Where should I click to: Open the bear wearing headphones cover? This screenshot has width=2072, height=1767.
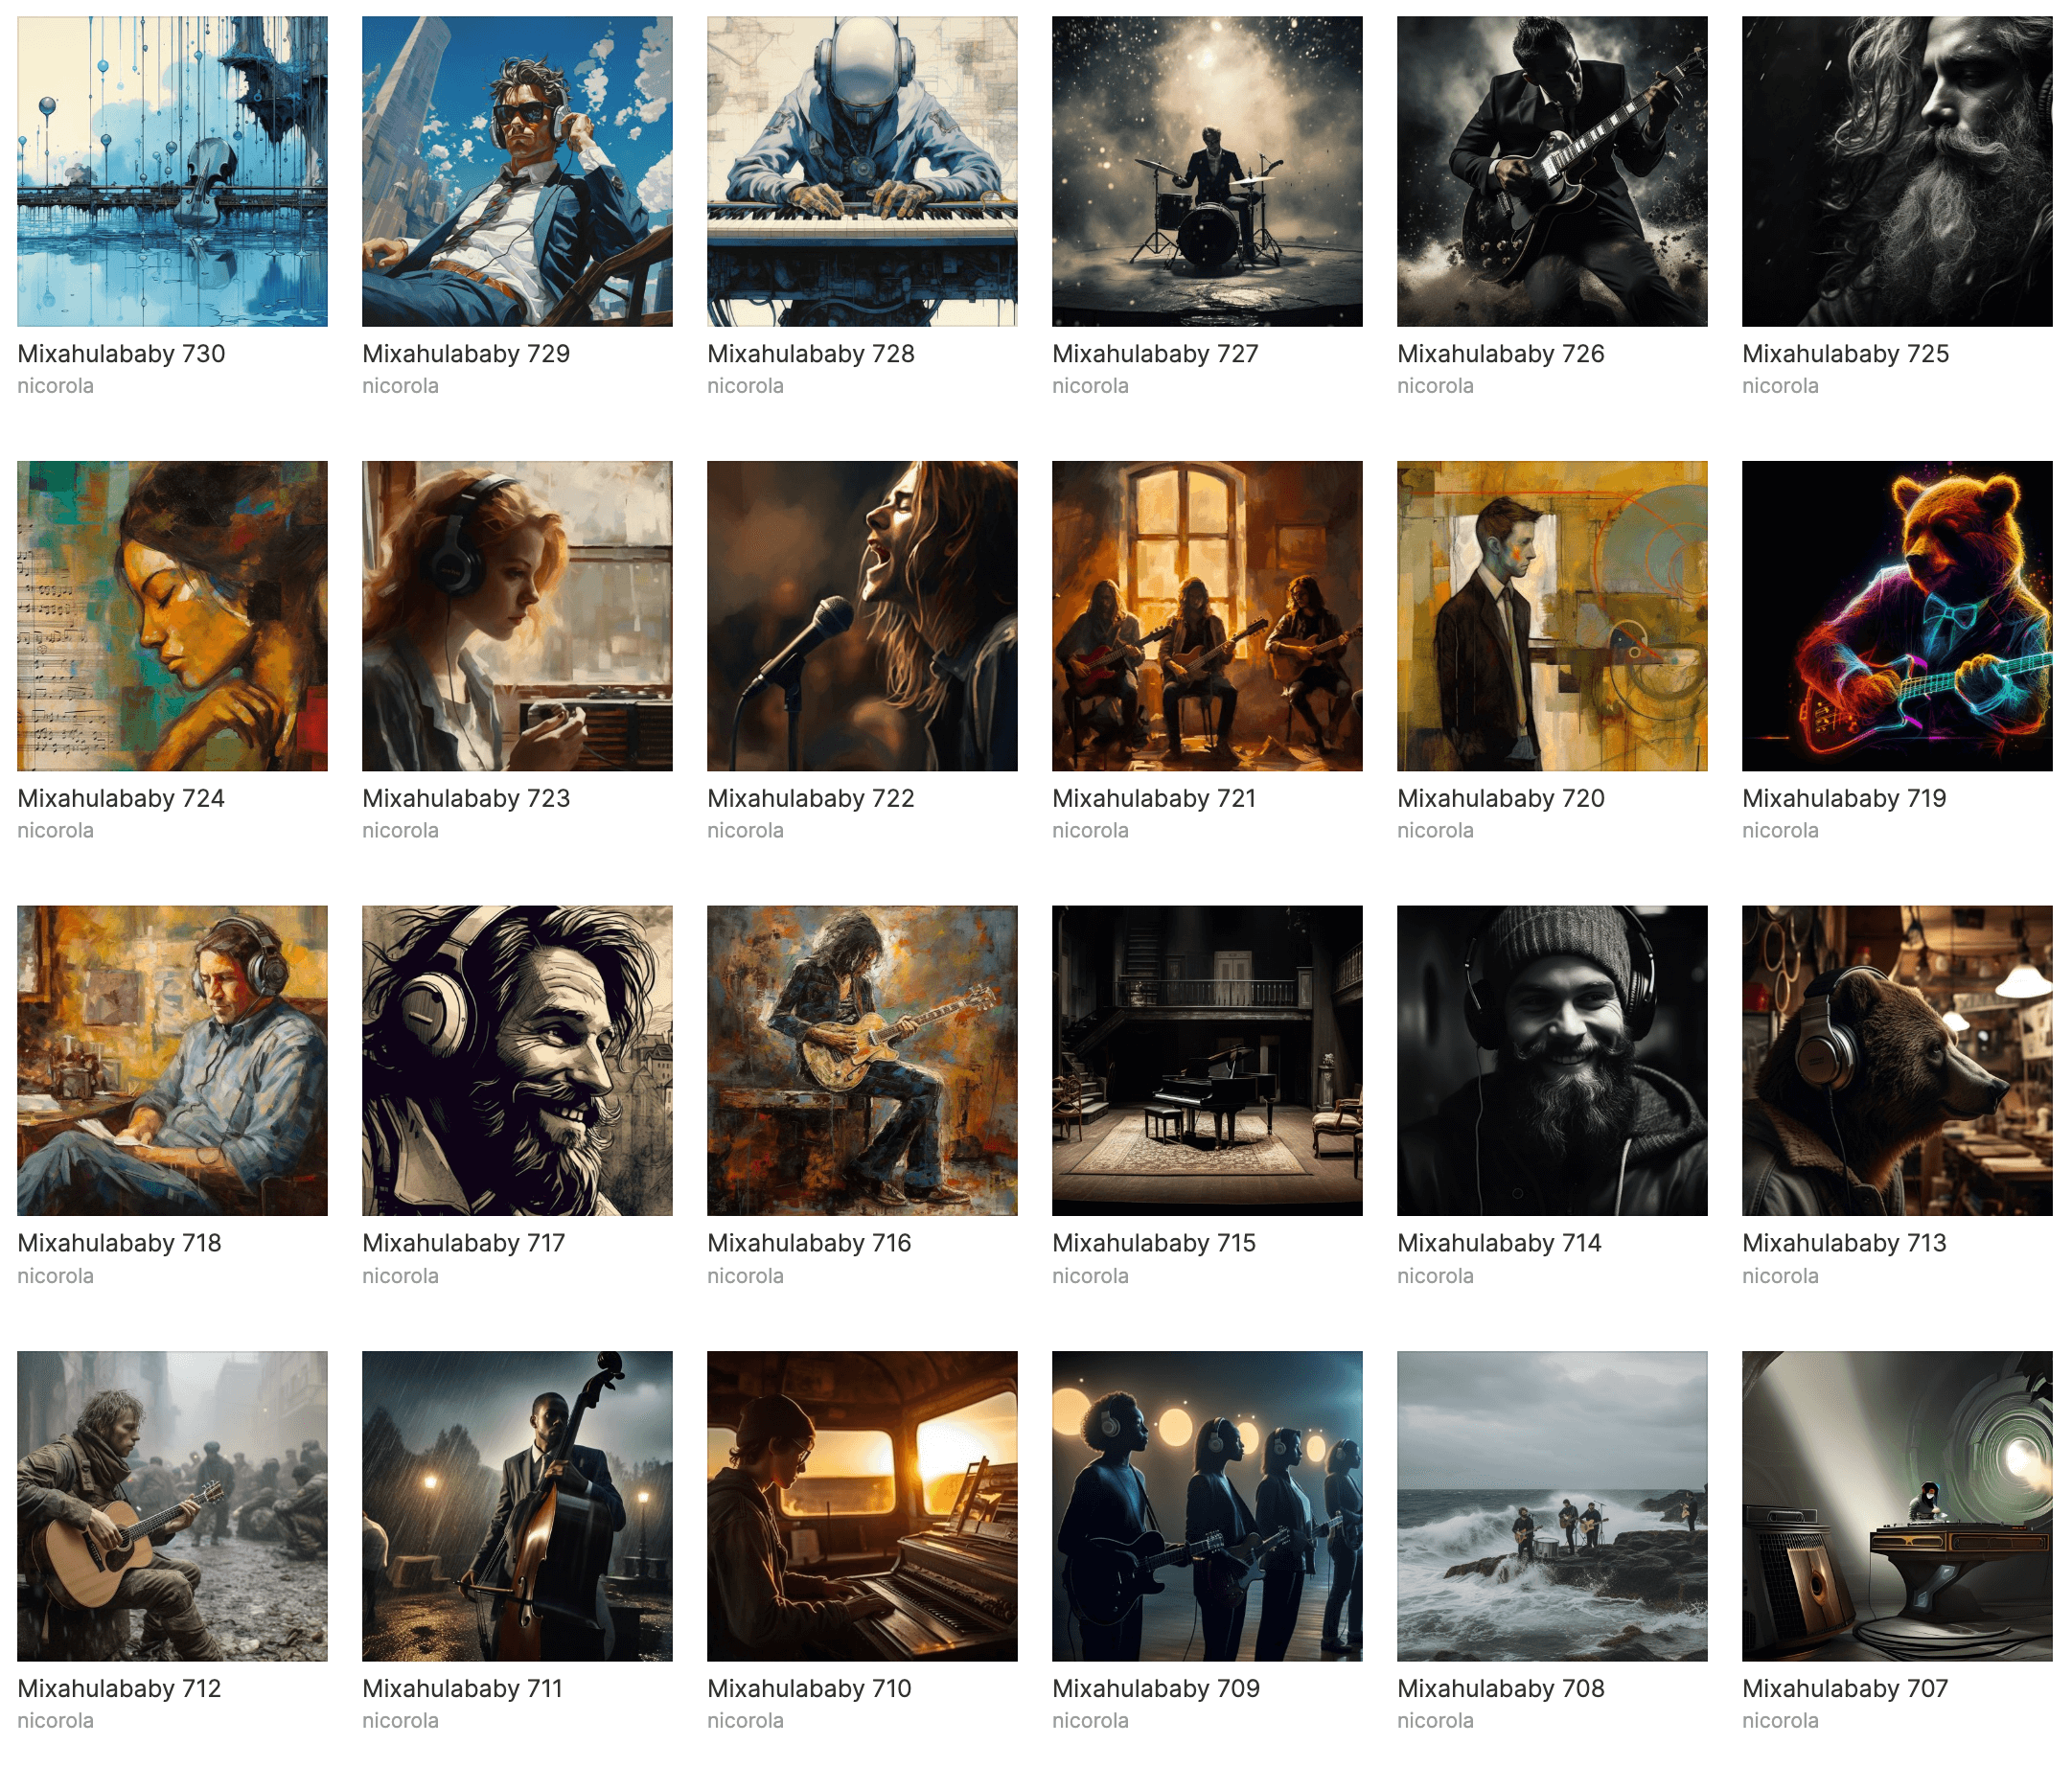point(1896,1060)
